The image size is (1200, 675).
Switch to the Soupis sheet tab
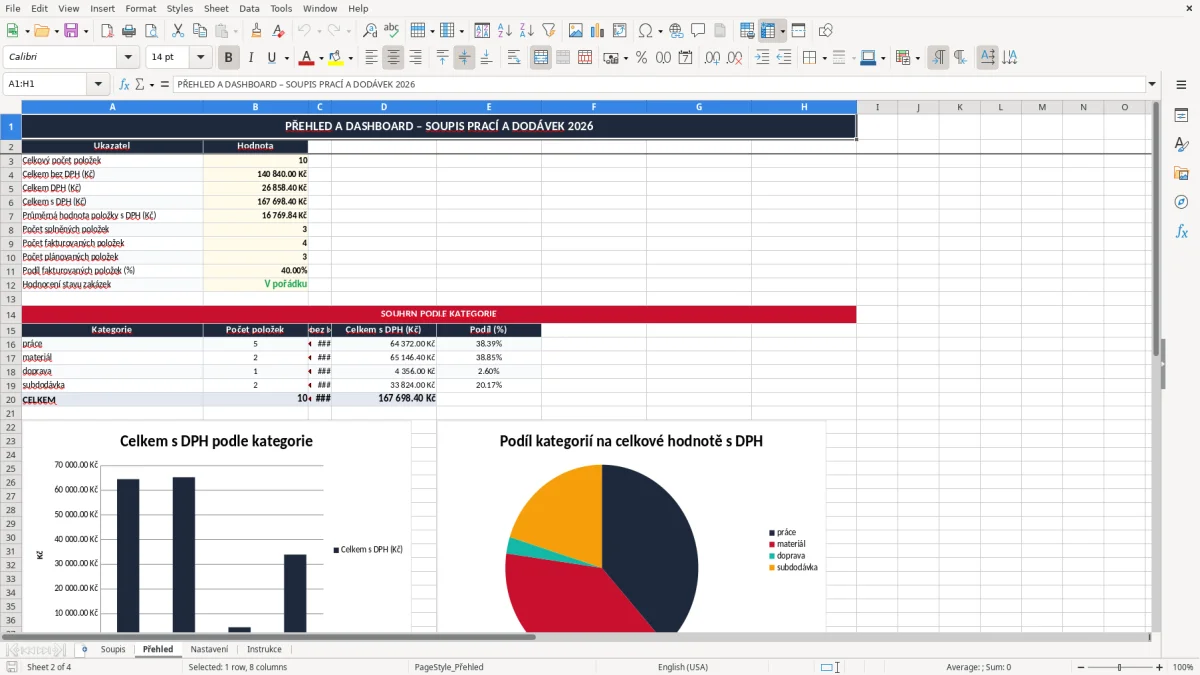113,649
